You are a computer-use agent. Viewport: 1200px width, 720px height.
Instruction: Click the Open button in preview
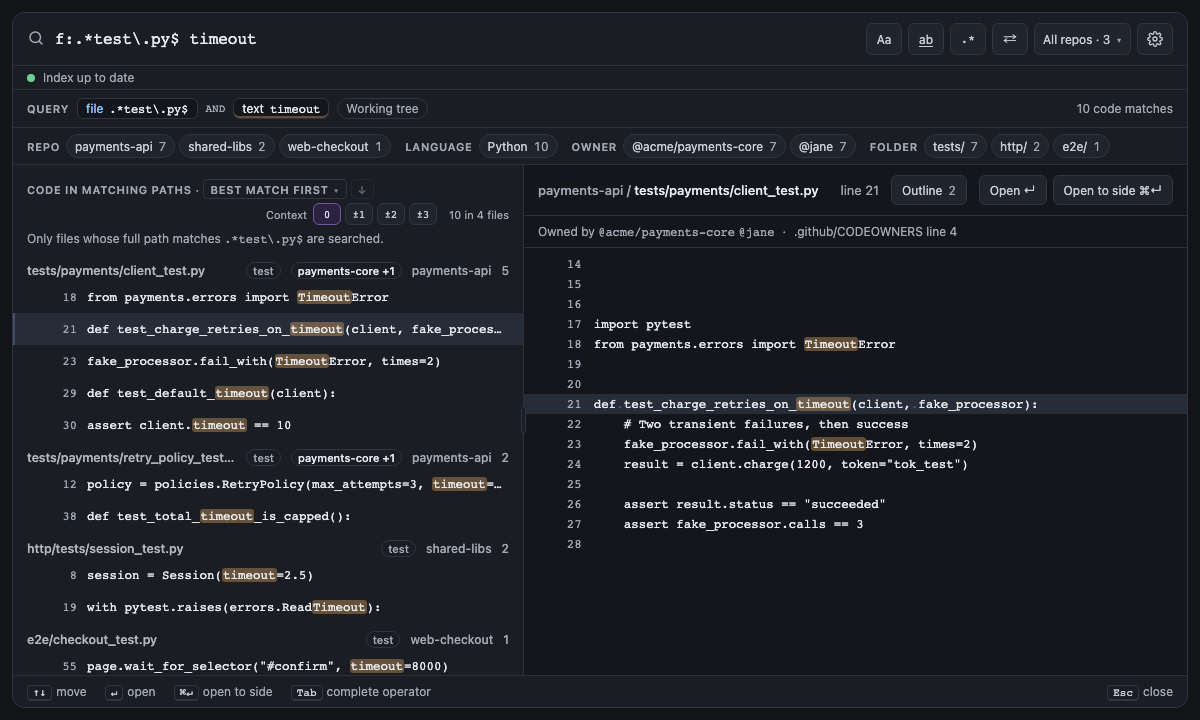click(1012, 191)
